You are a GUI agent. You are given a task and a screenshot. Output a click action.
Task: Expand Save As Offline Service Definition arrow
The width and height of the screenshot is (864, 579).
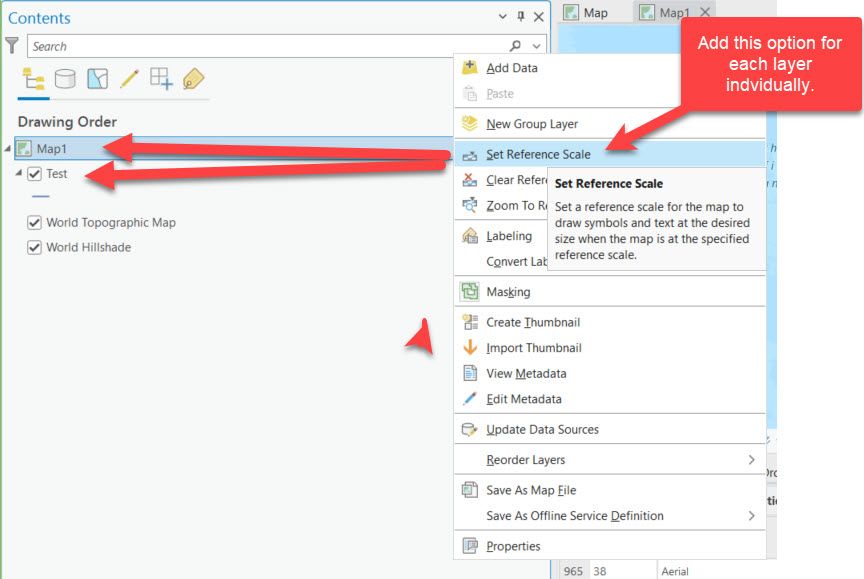[x=752, y=516]
